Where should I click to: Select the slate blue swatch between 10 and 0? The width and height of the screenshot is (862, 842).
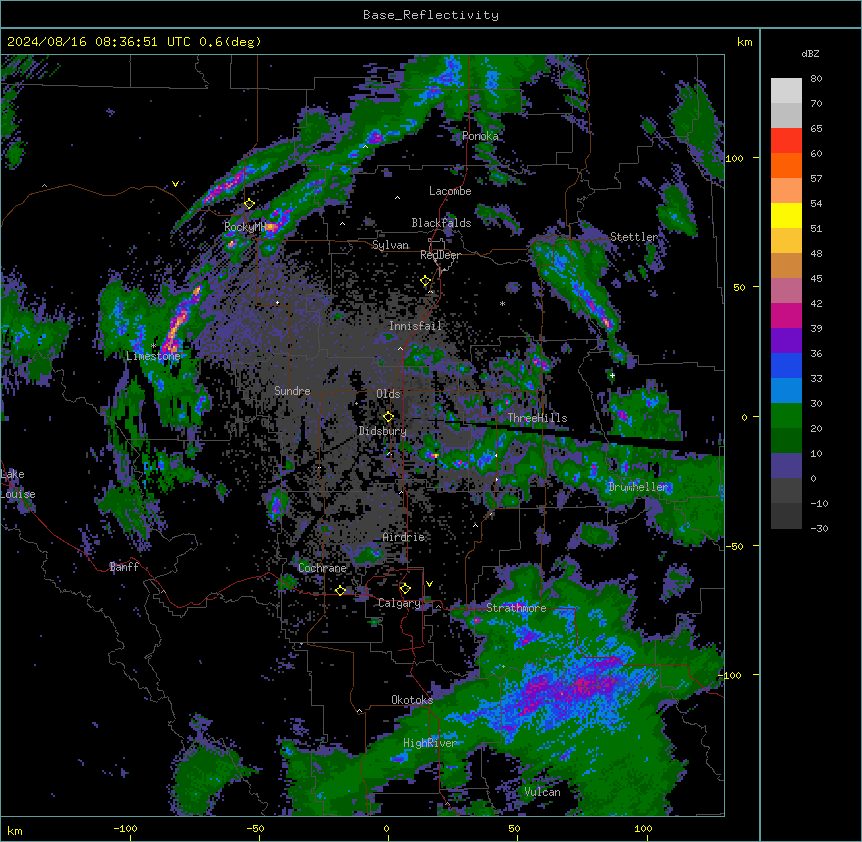tap(786, 466)
